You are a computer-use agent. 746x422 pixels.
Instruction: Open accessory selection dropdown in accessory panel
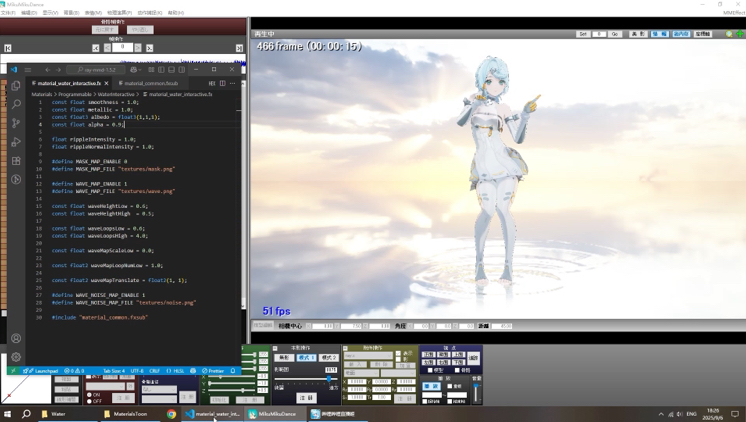coord(368,356)
